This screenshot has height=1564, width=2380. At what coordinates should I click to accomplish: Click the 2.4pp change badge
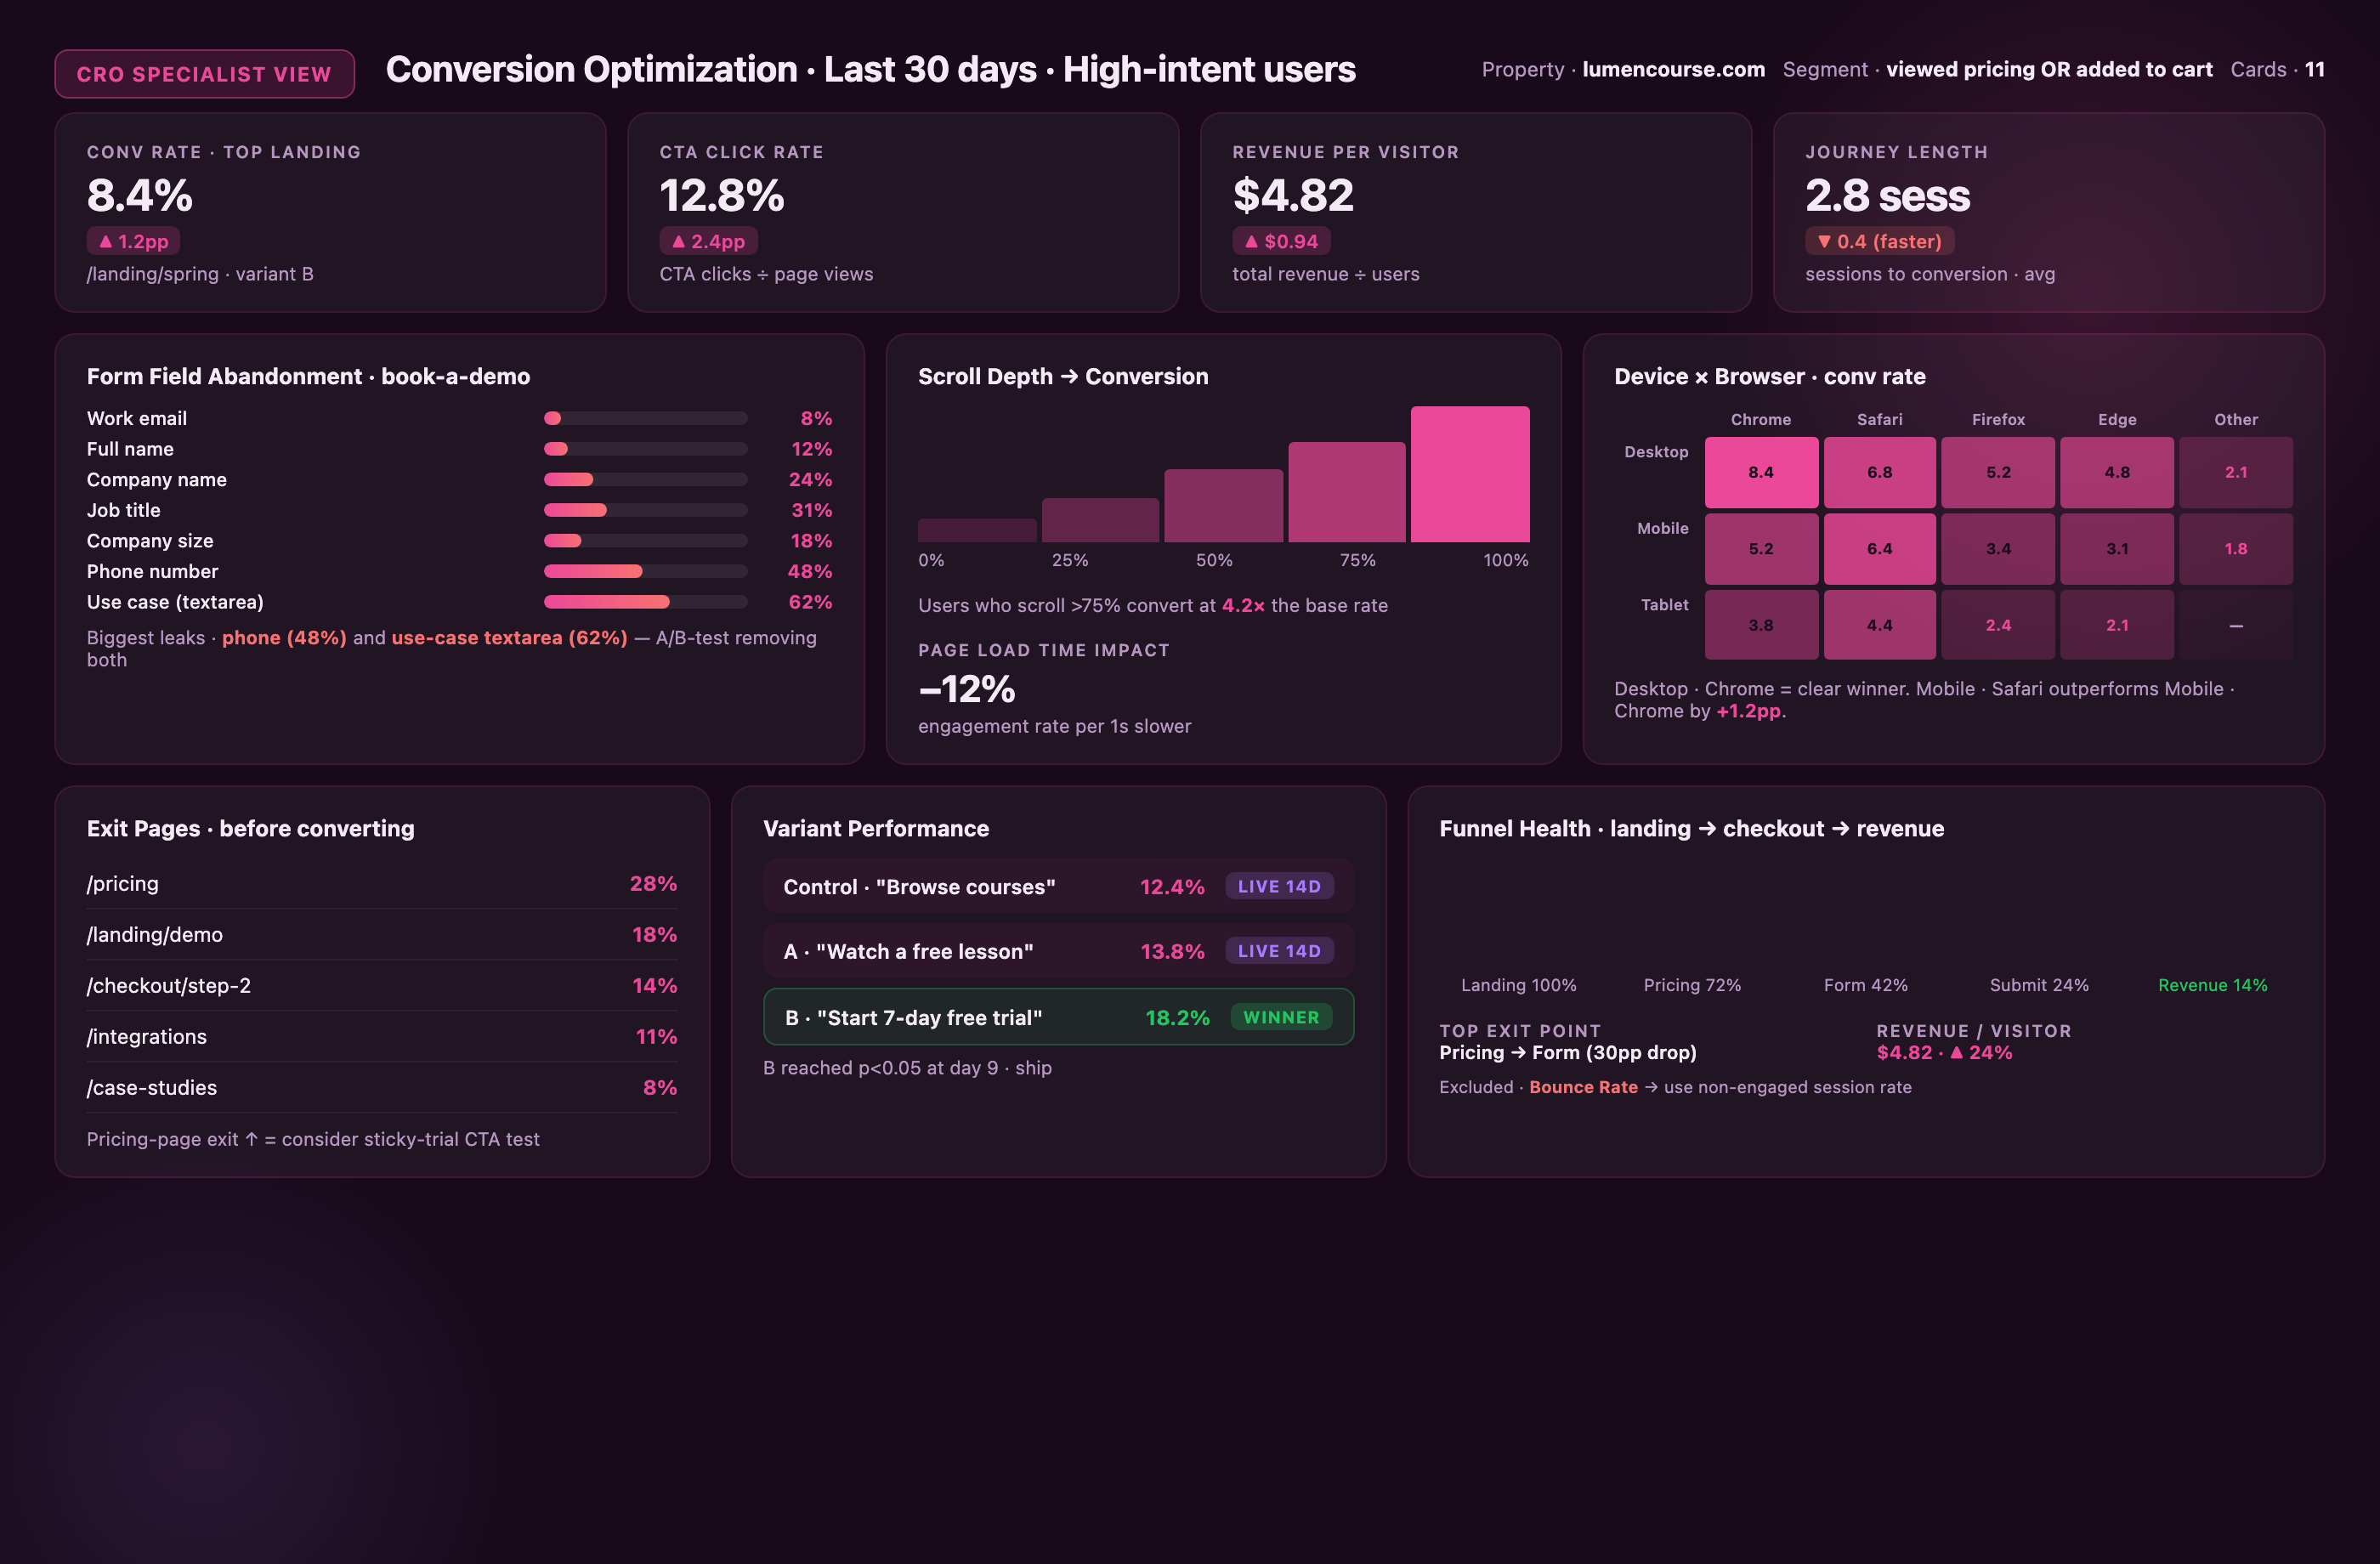[708, 241]
